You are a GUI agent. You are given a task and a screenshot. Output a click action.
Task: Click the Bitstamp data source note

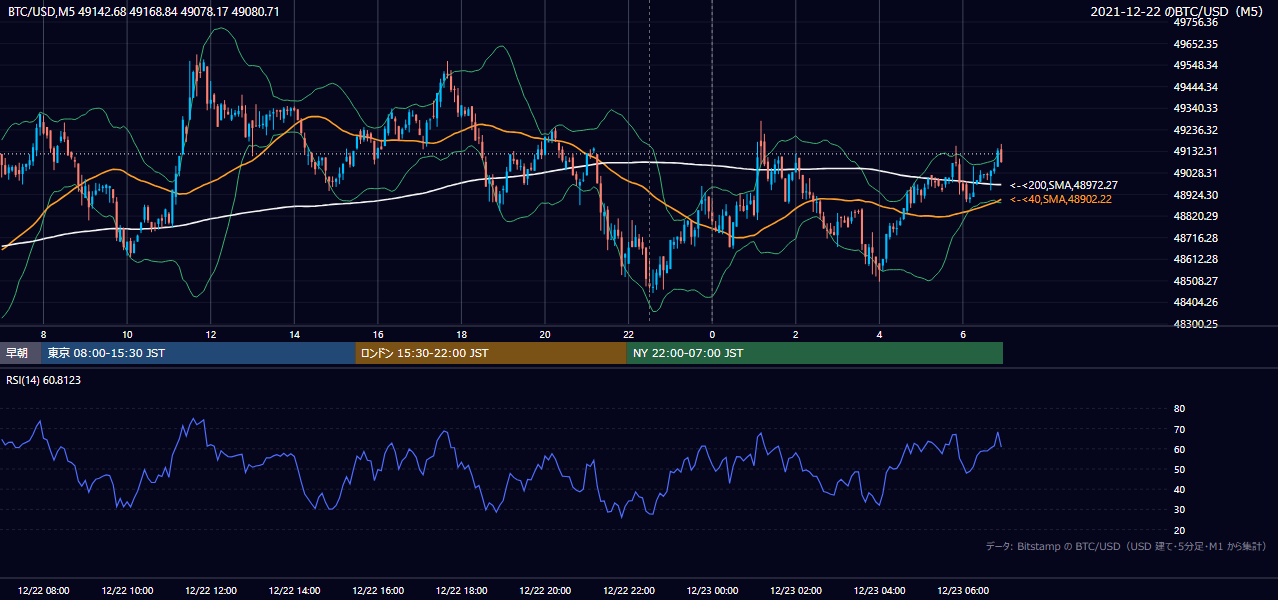coord(1126,546)
